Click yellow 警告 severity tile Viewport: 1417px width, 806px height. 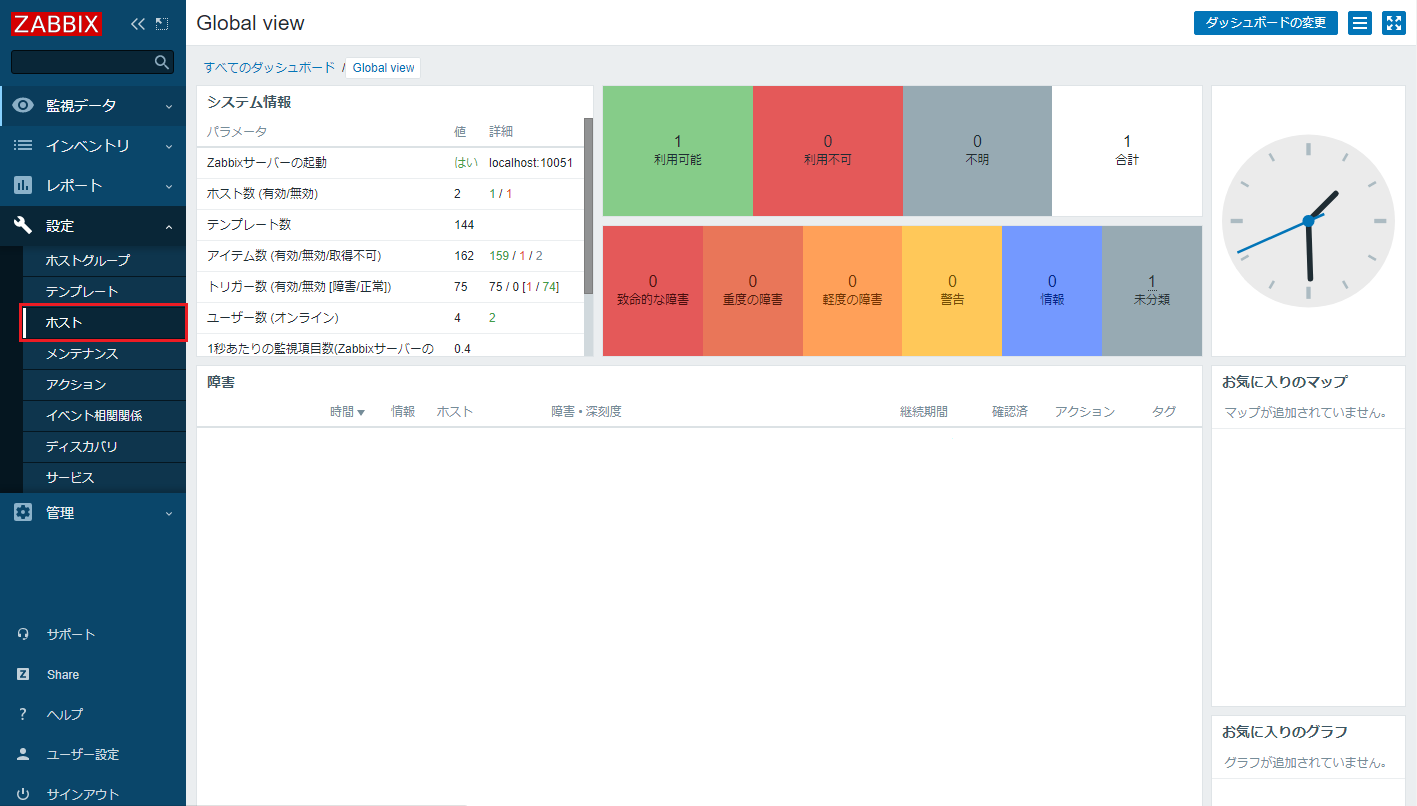tap(952, 291)
